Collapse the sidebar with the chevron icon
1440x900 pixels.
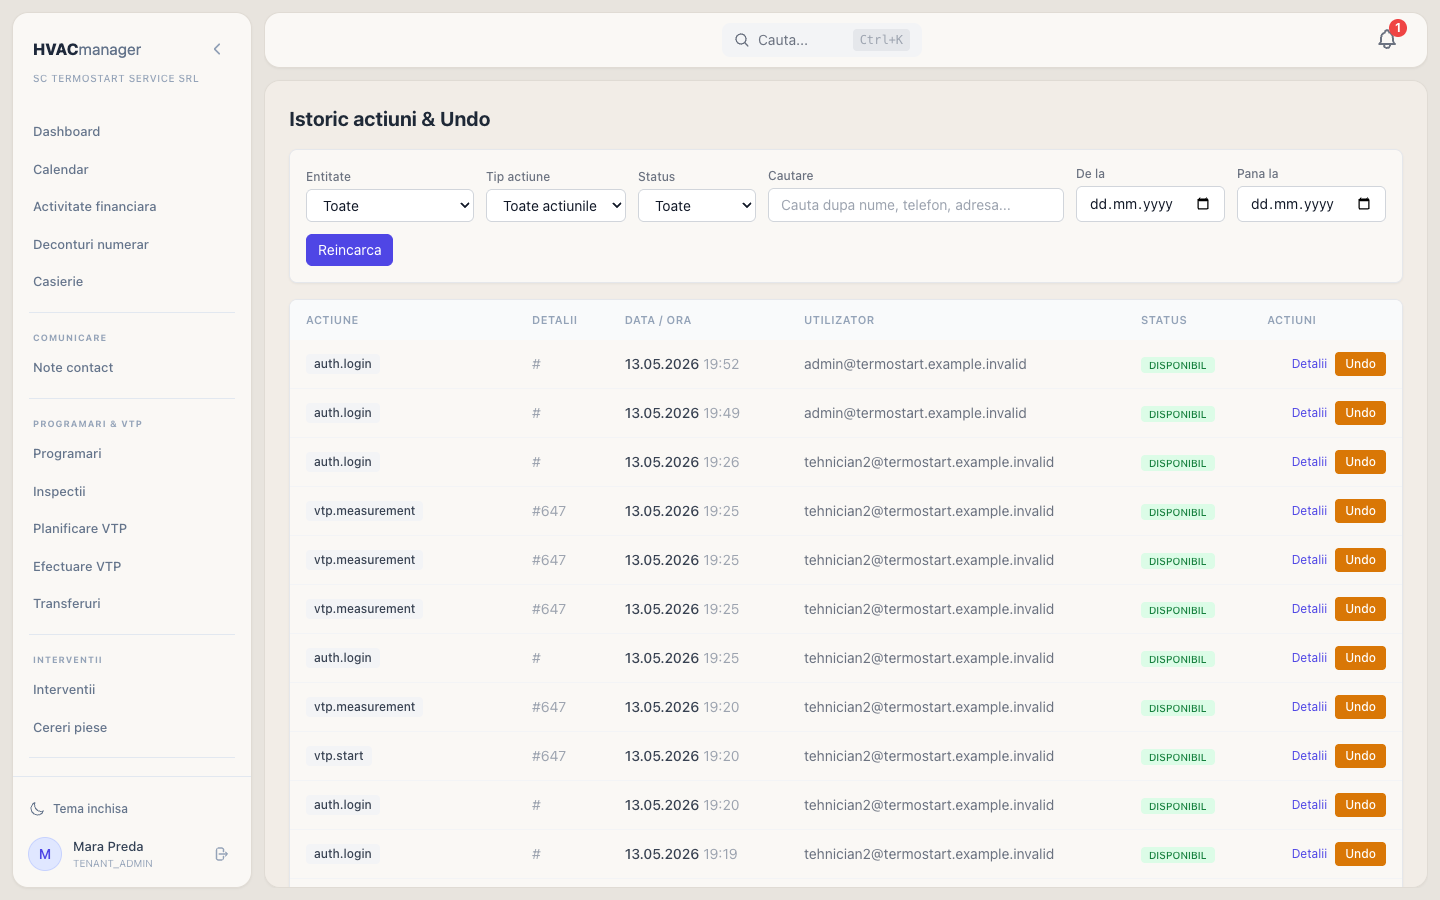[x=217, y=49]
